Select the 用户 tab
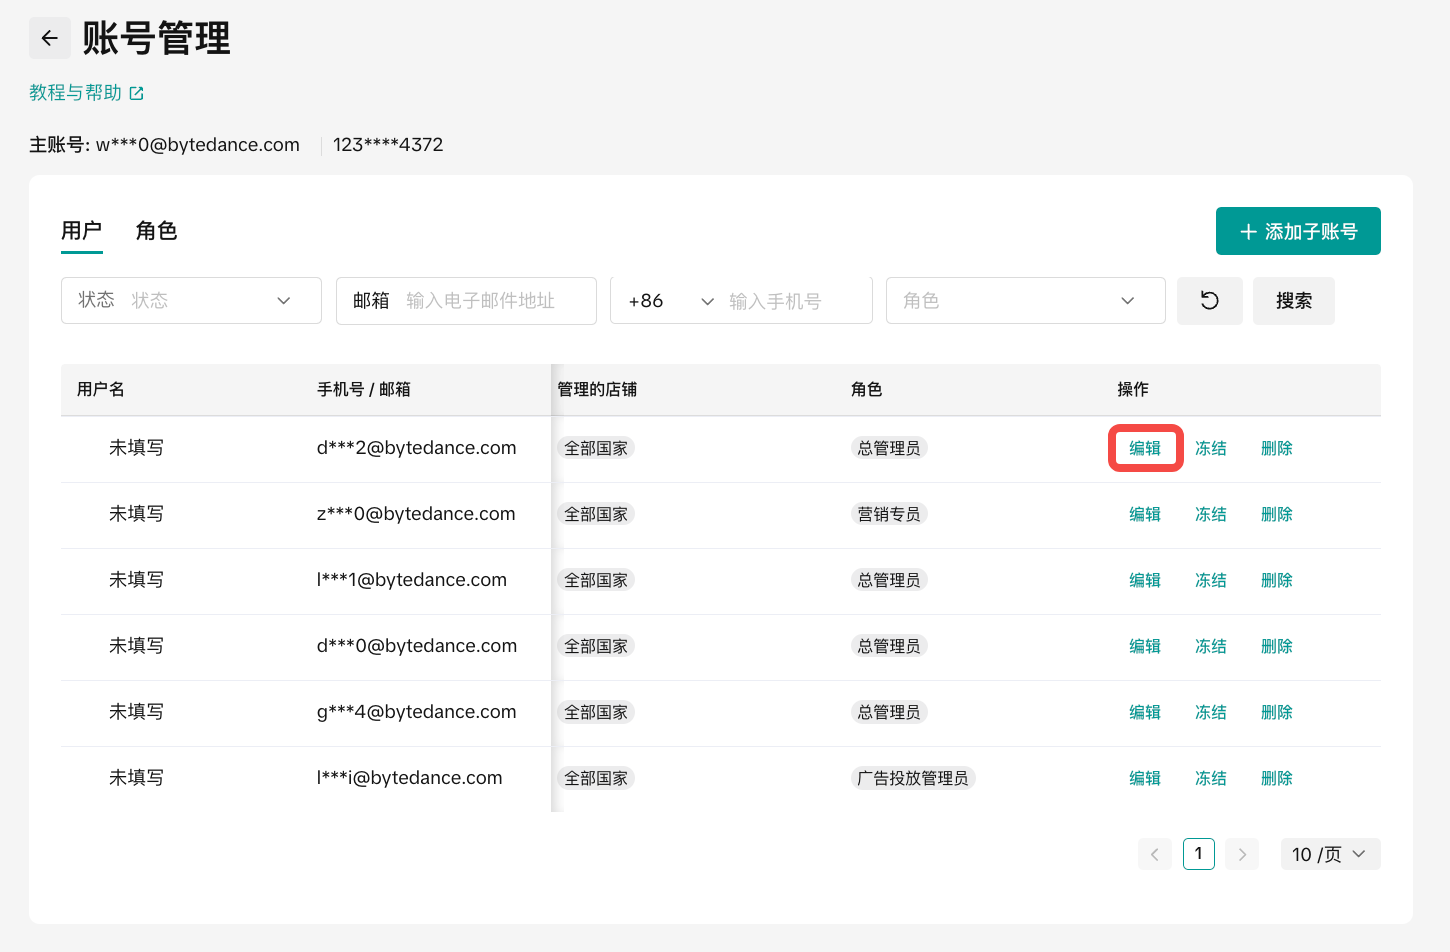1450x952 pixels. click(81, 231)
